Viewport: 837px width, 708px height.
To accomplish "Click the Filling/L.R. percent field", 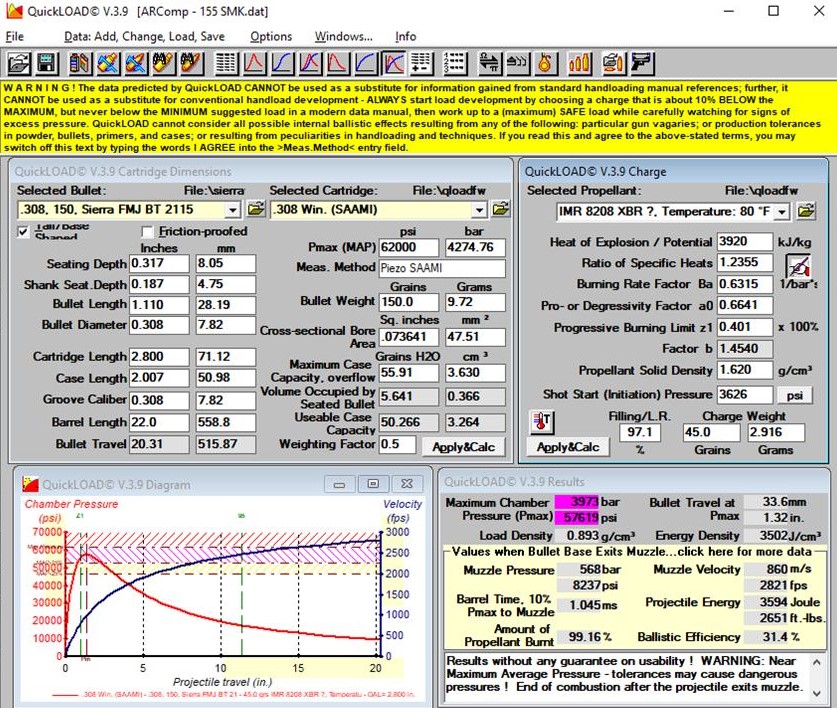I will tap(639, 432).
